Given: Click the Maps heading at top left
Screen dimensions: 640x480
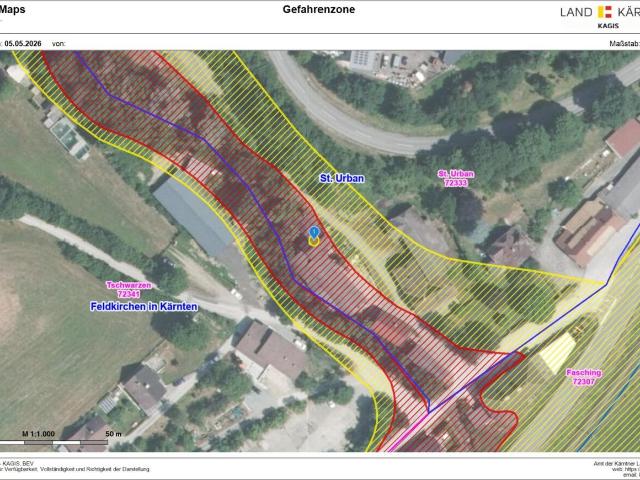Looking at the screenshot, I should [12, 9].
